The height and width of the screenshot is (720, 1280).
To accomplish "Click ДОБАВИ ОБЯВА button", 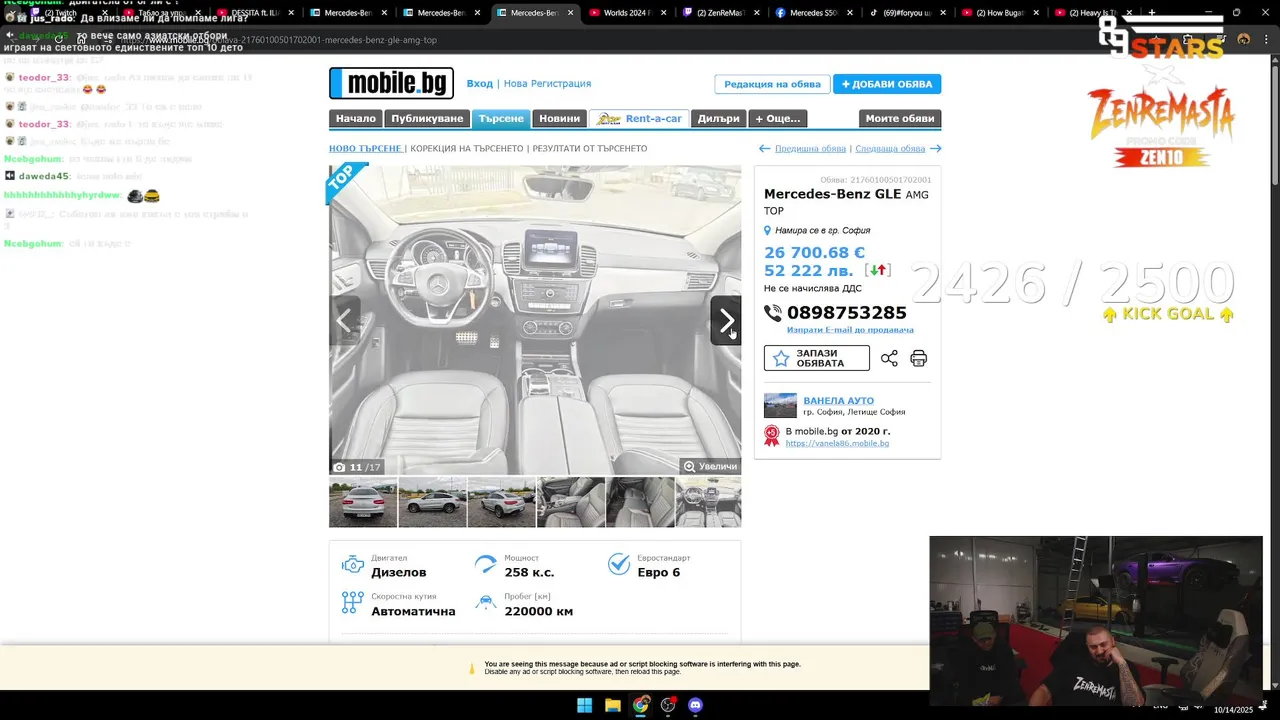I will 887,84.
